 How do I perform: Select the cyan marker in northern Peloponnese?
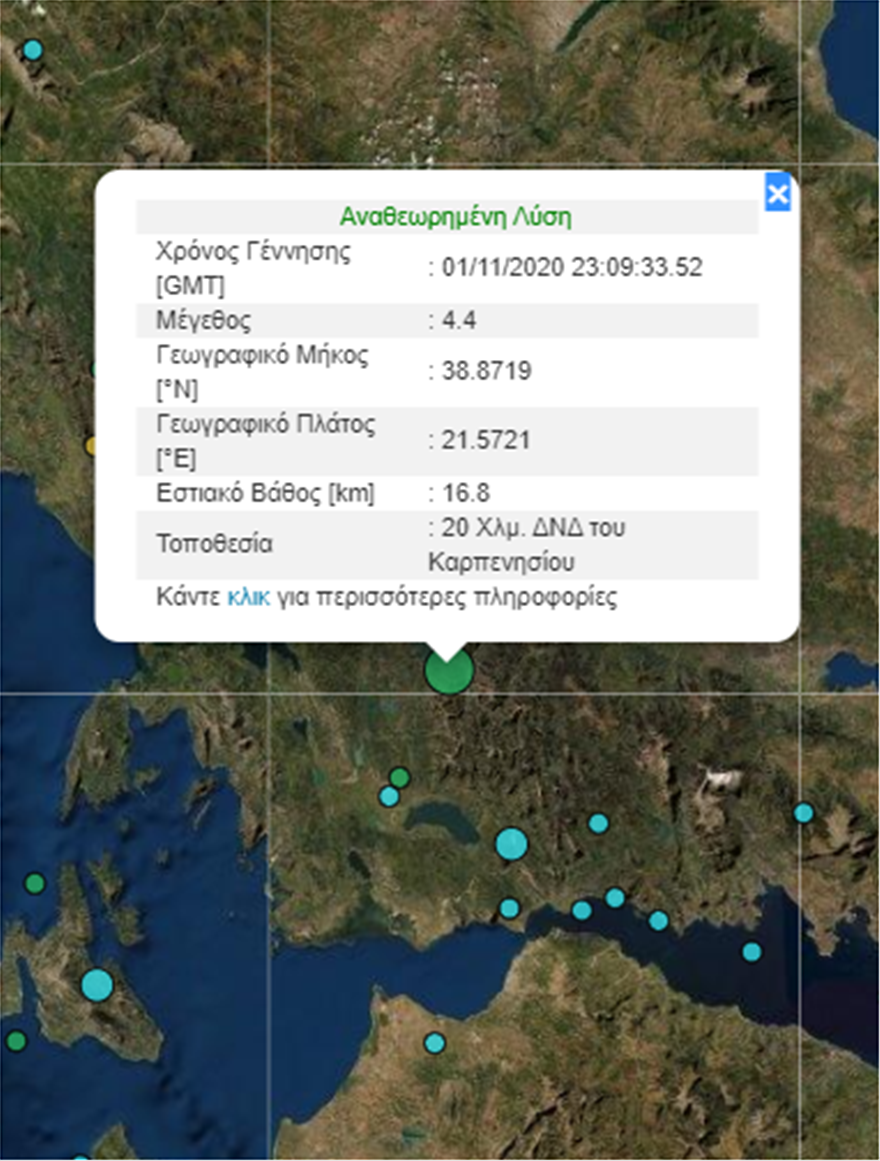(434, 1043)
